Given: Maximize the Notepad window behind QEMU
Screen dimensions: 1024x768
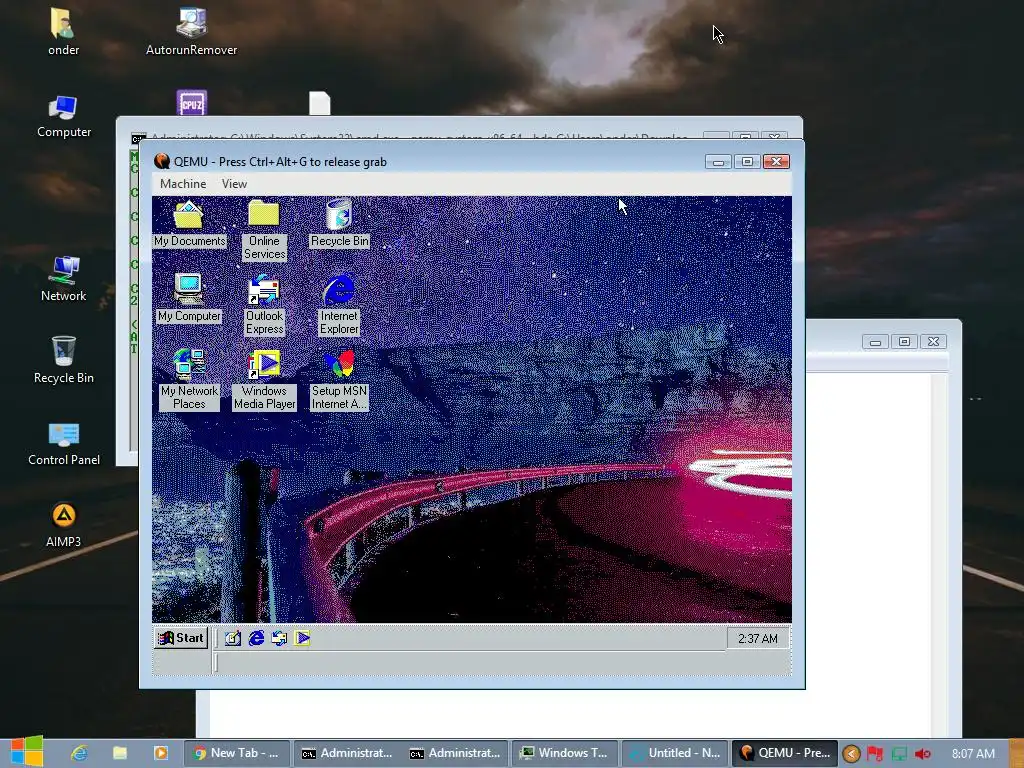Looking at the screenshot, I should coord(904,342).
